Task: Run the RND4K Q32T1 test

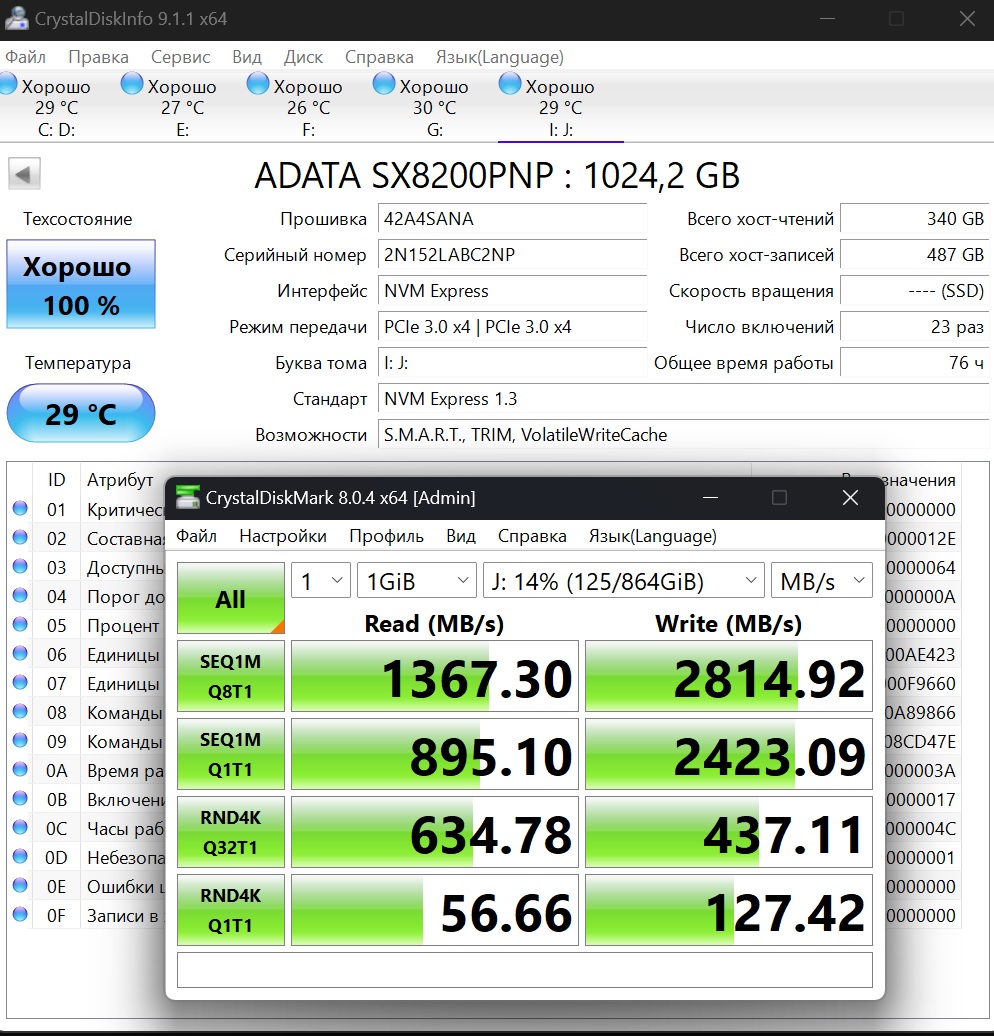Action: (231, 832)
